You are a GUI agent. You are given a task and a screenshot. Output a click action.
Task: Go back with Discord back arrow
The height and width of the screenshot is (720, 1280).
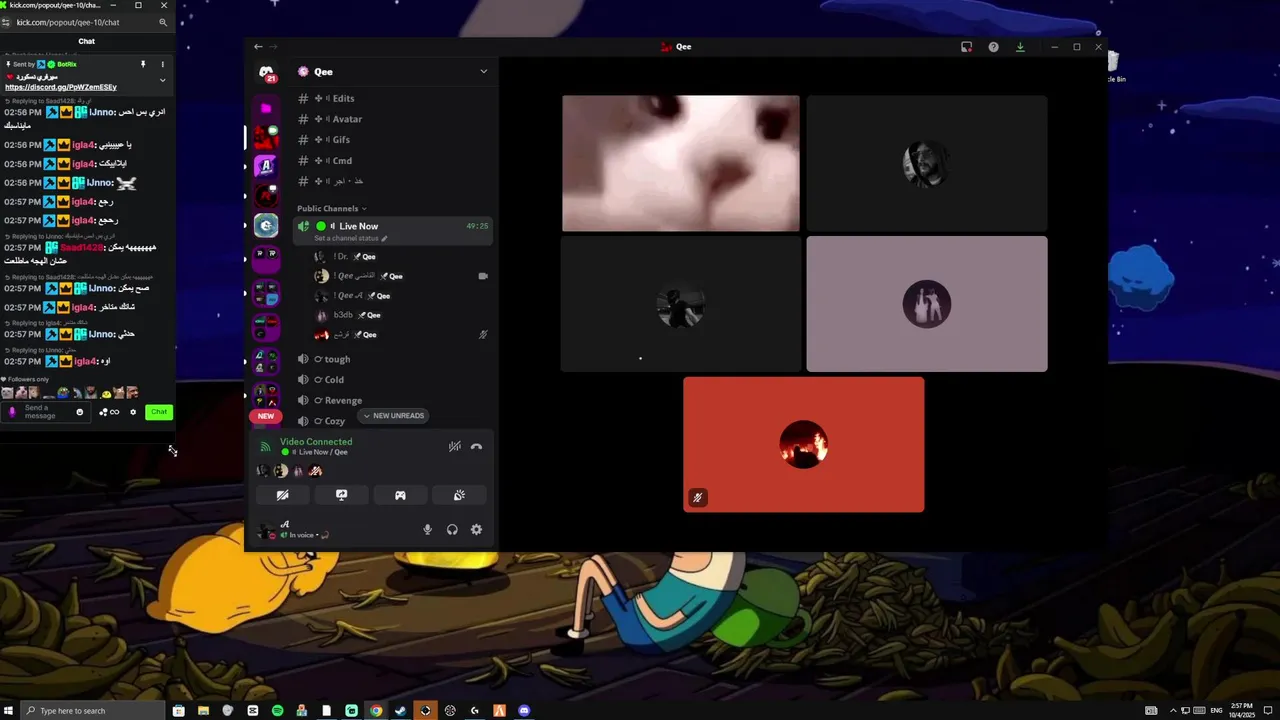[258, 46]
